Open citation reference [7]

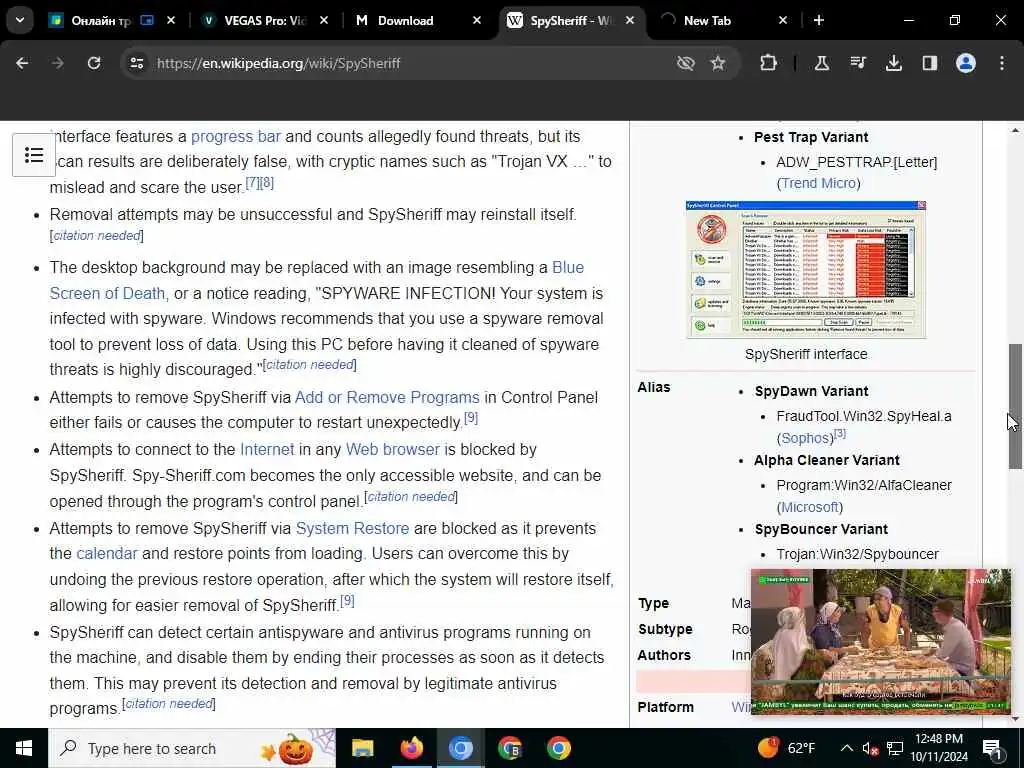pyautogui.click(x=252, y=183)
